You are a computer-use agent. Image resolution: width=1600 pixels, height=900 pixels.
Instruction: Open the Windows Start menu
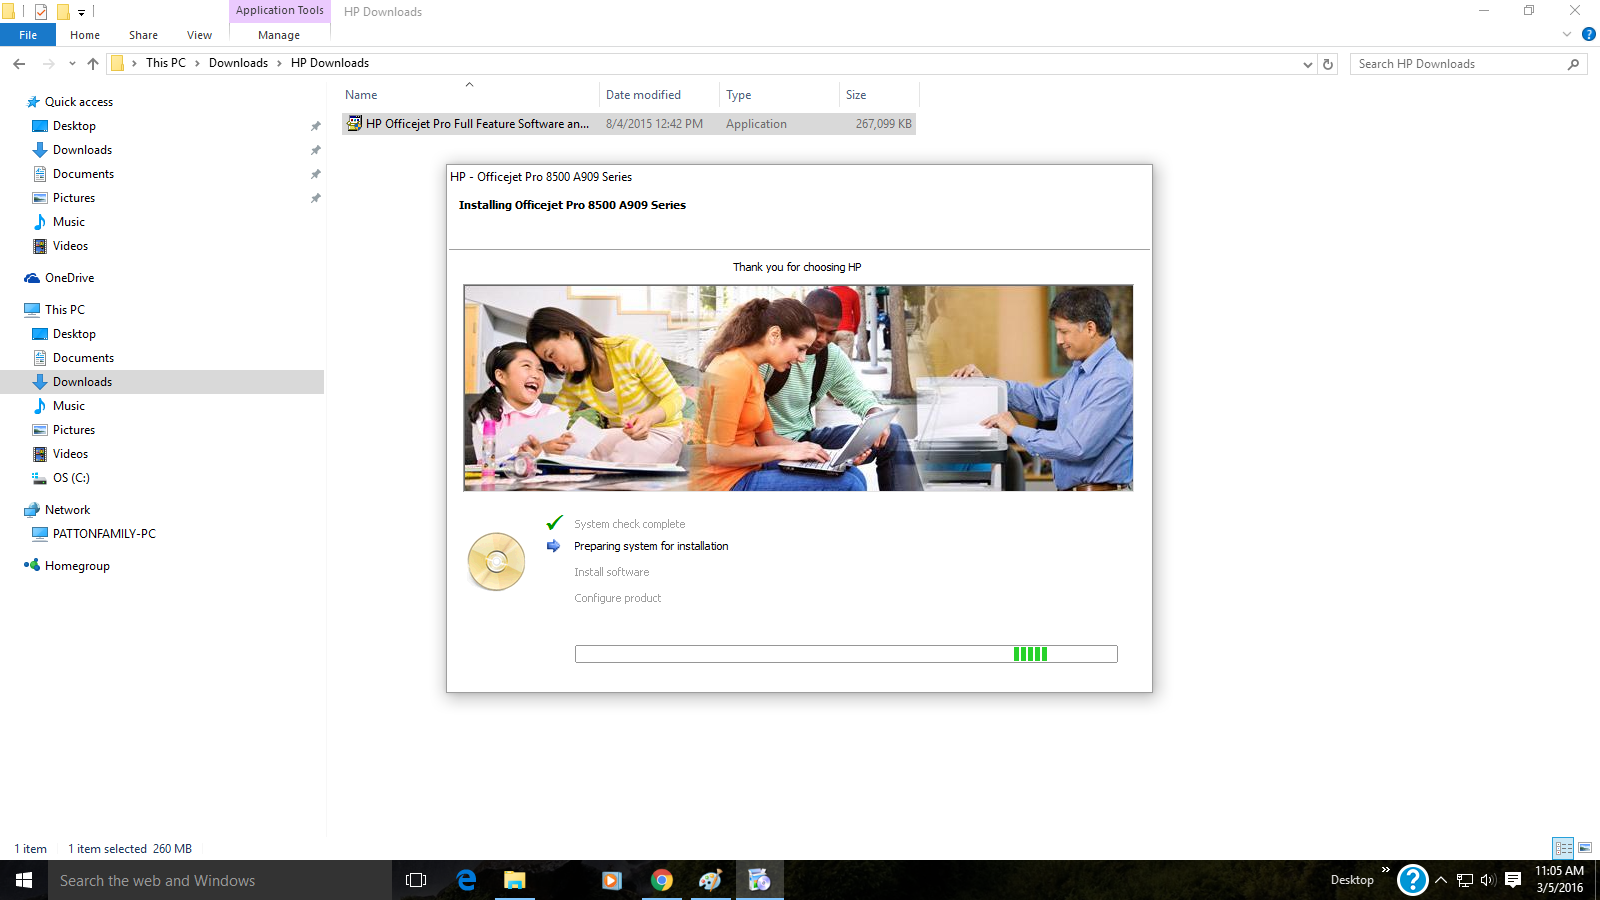24,880
